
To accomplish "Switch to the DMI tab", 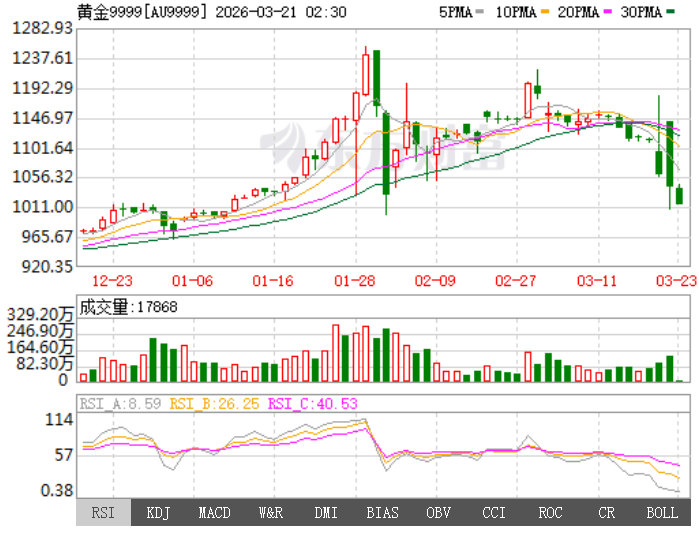I will [x=326, y=513].
